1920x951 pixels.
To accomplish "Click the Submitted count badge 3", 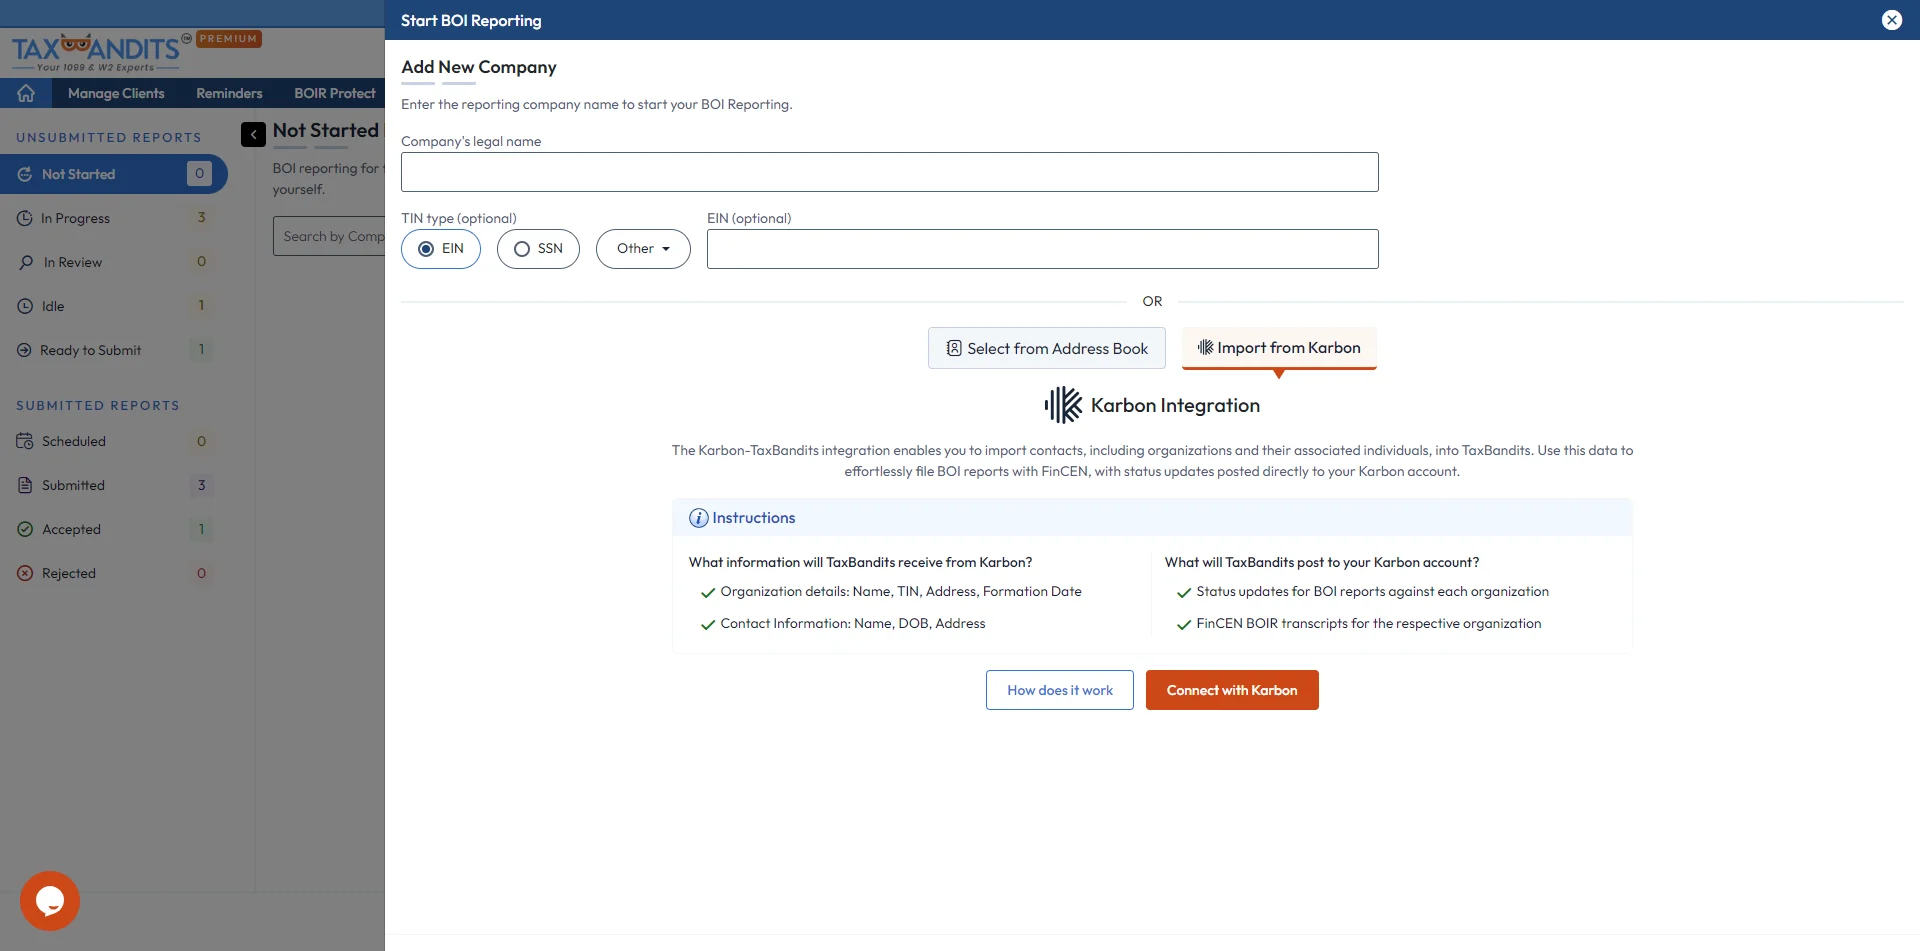I will [201, 485].
